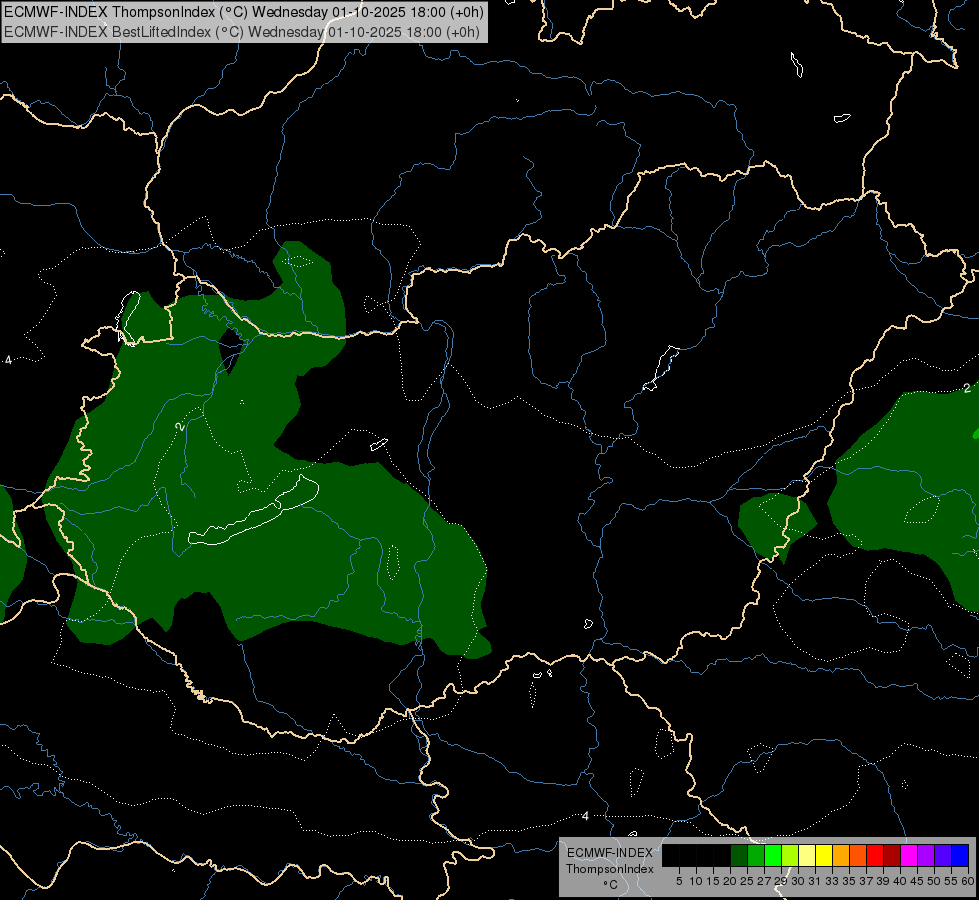Click the legend scale value 40

(x=900, y=881)
